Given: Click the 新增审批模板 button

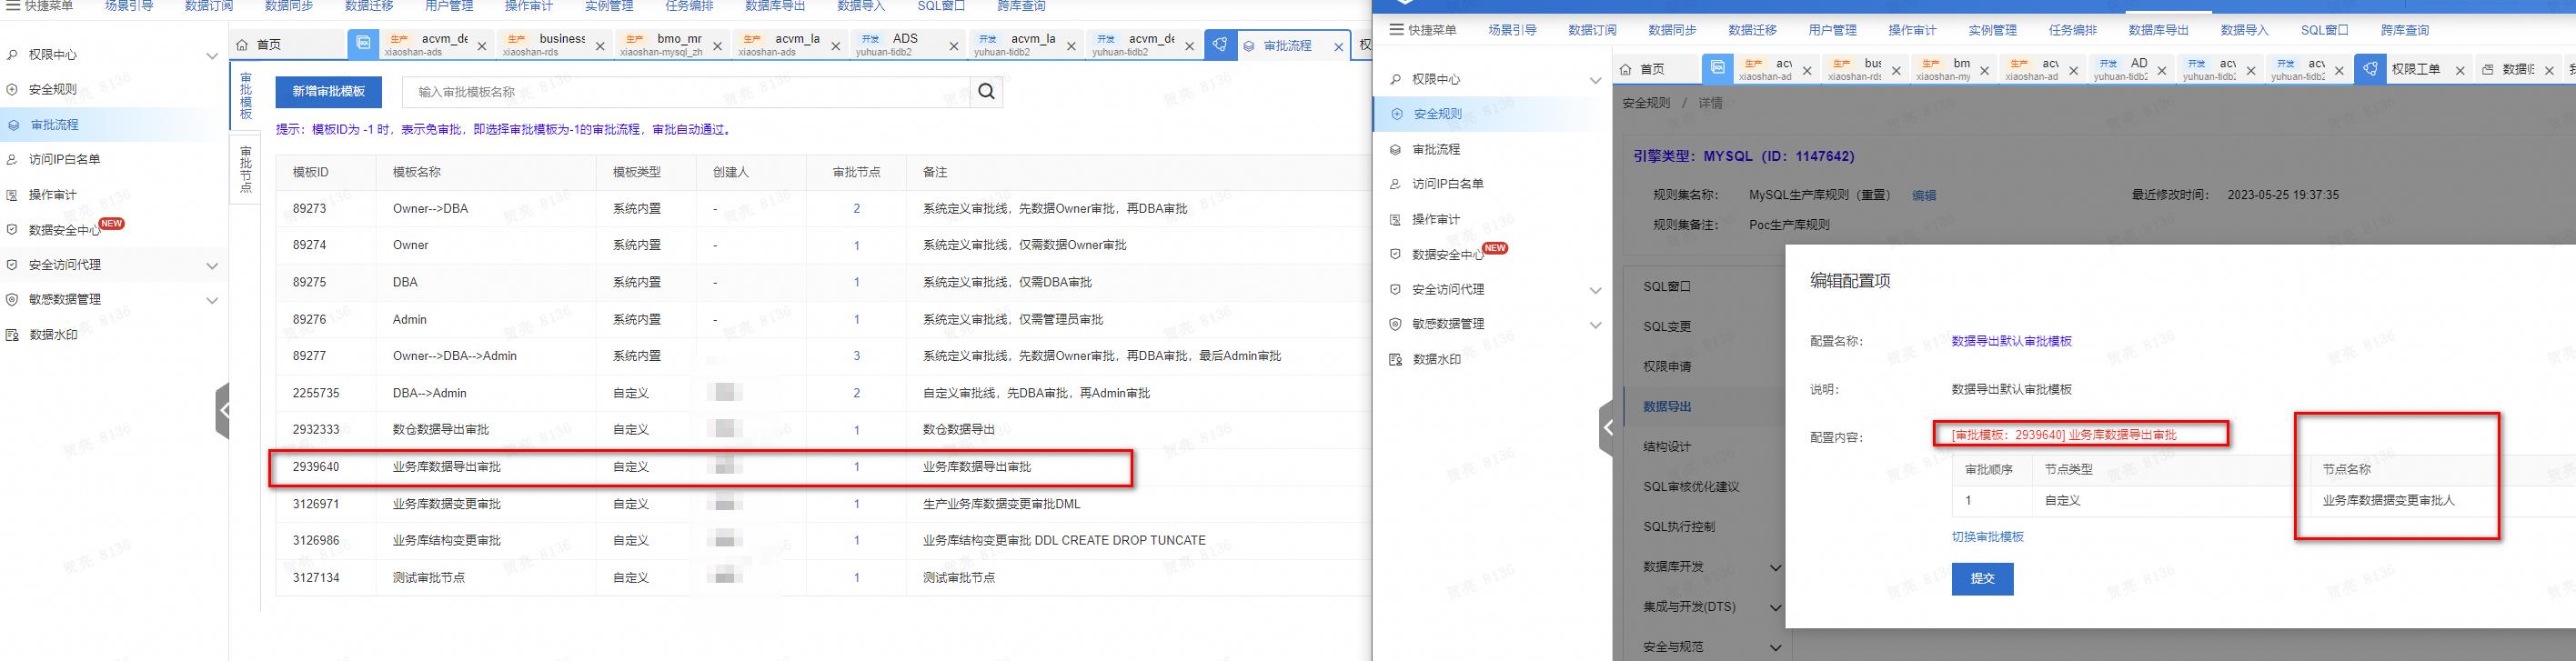Looking at the screenshot, I should pos(328,92).
